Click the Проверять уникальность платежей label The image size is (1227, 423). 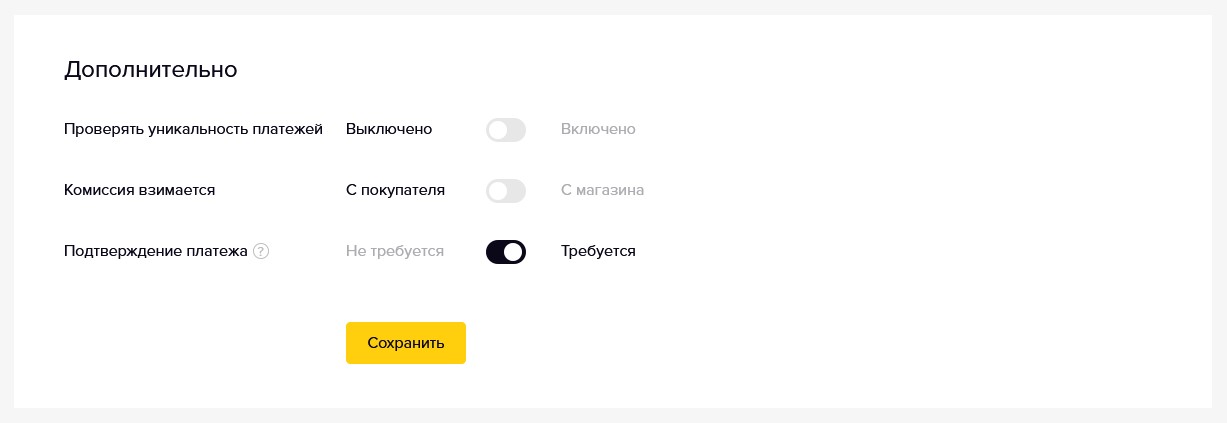(193, 130)
